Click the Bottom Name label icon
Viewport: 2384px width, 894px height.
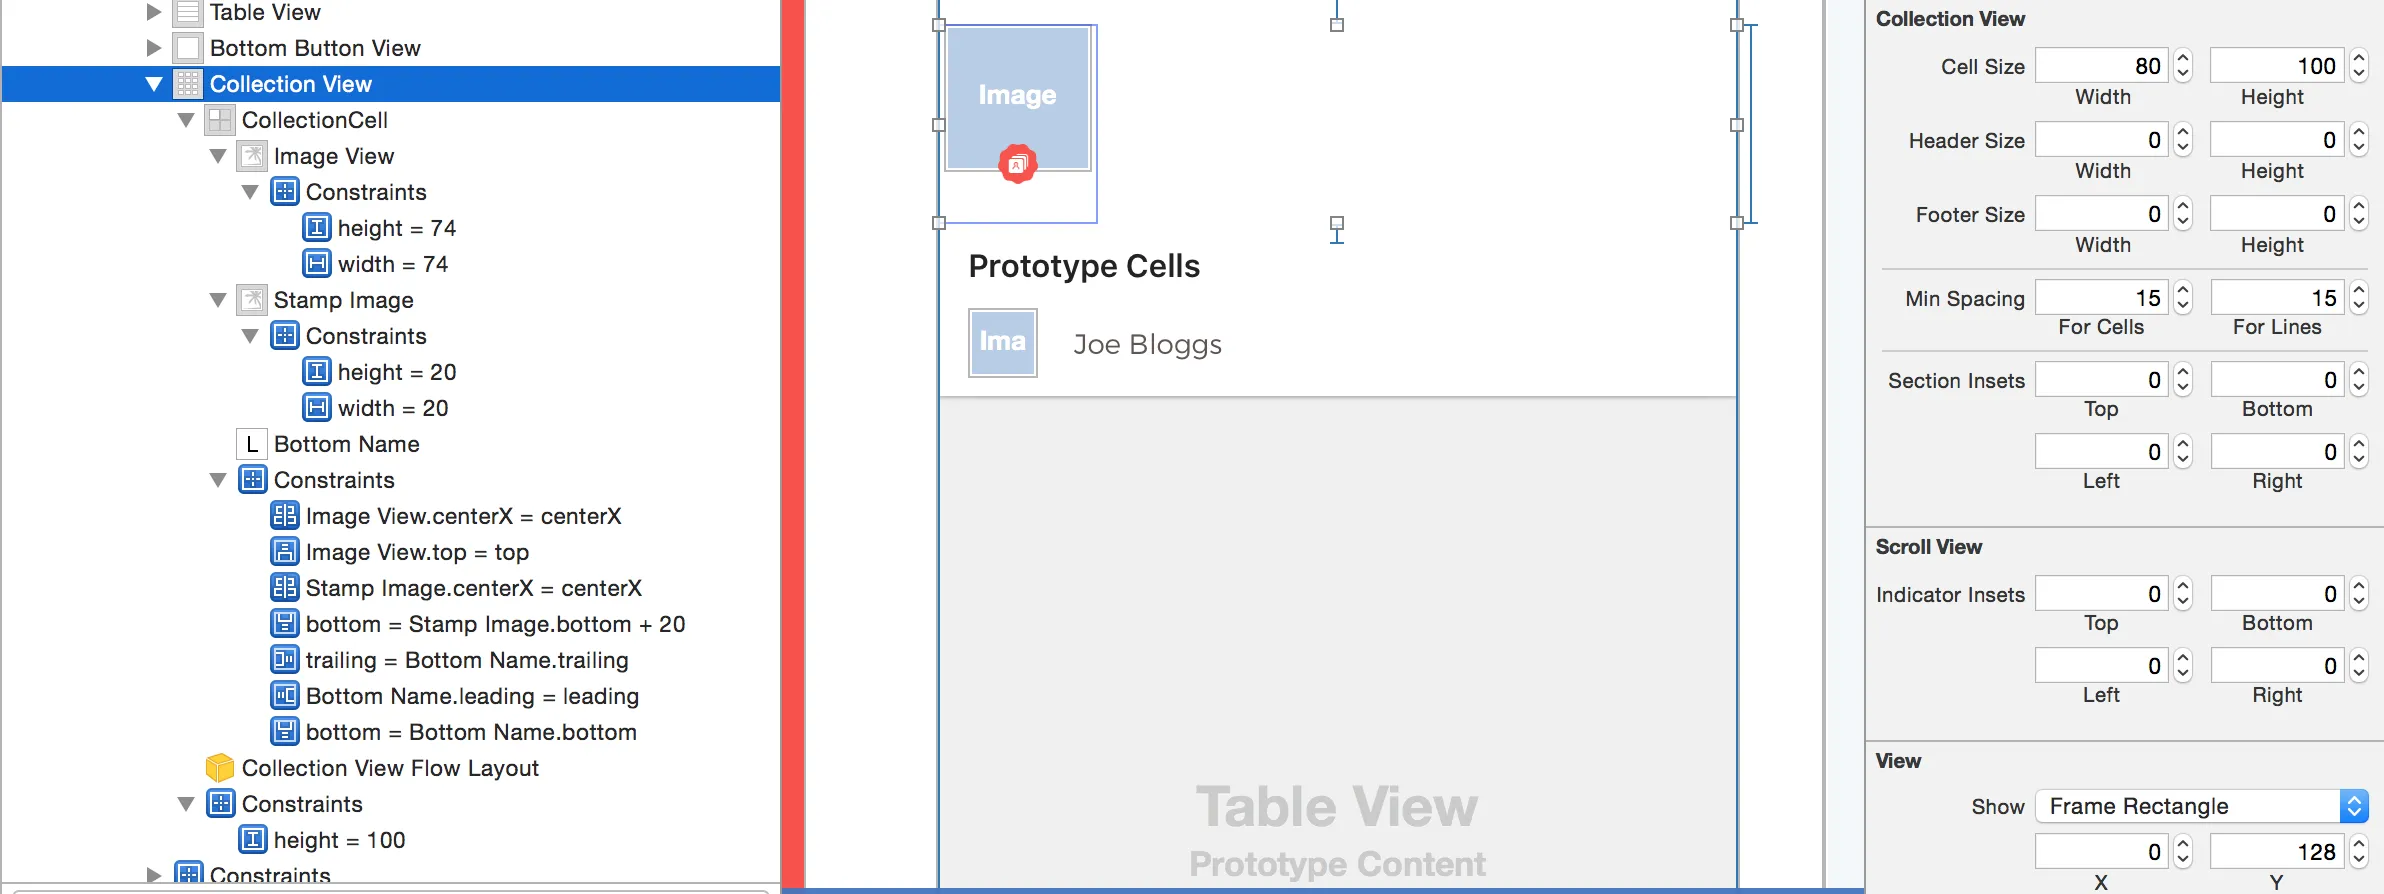(251, 444)
